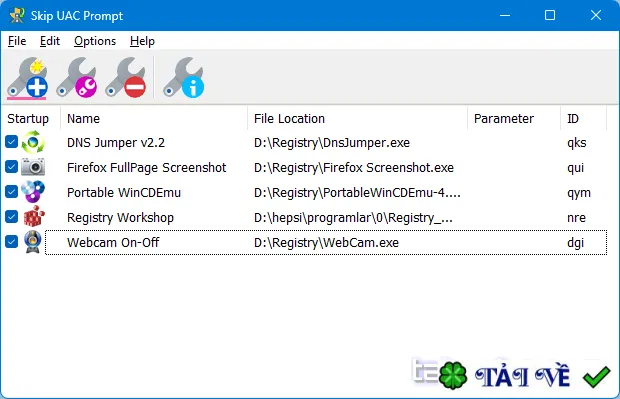Click the ID value qui
Screen dimensions: 620x399
[x=575, y=168]
